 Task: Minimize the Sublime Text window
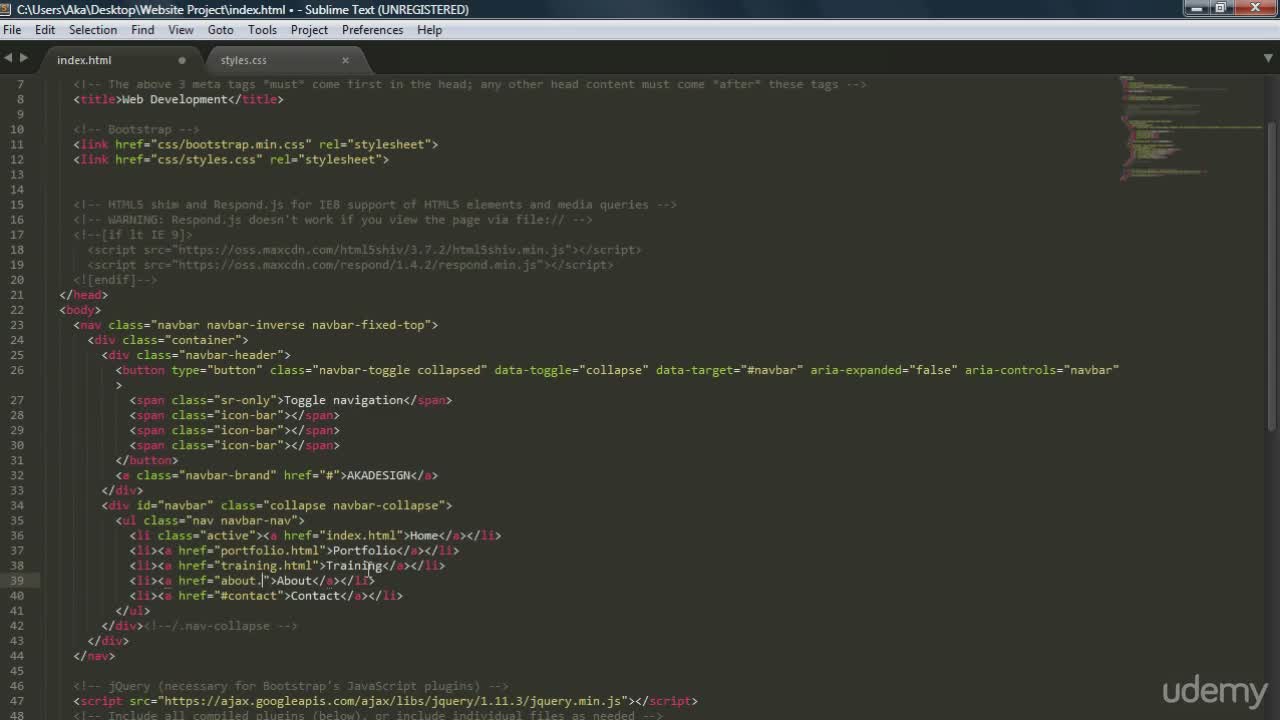pyautogui.click(x=1196, y=8)
